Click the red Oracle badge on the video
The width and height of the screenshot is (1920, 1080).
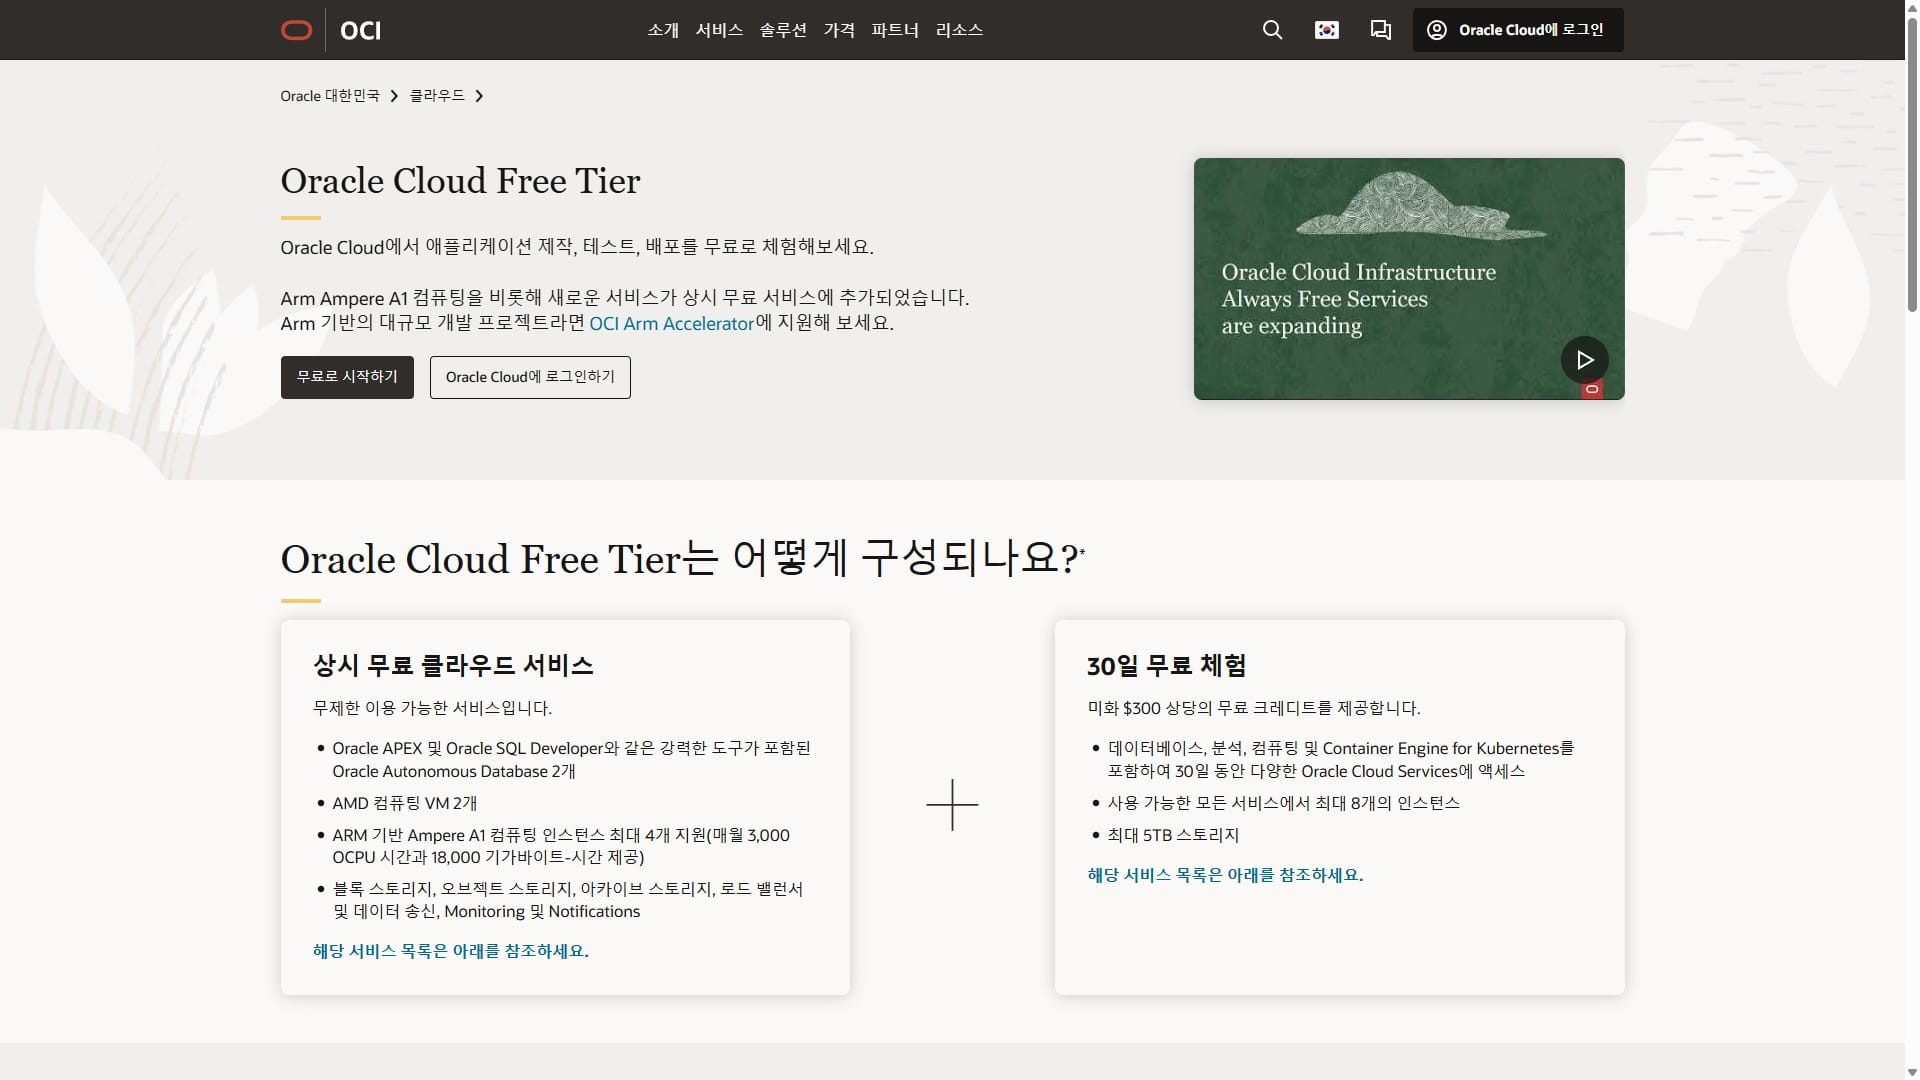tap(1592, 390)
